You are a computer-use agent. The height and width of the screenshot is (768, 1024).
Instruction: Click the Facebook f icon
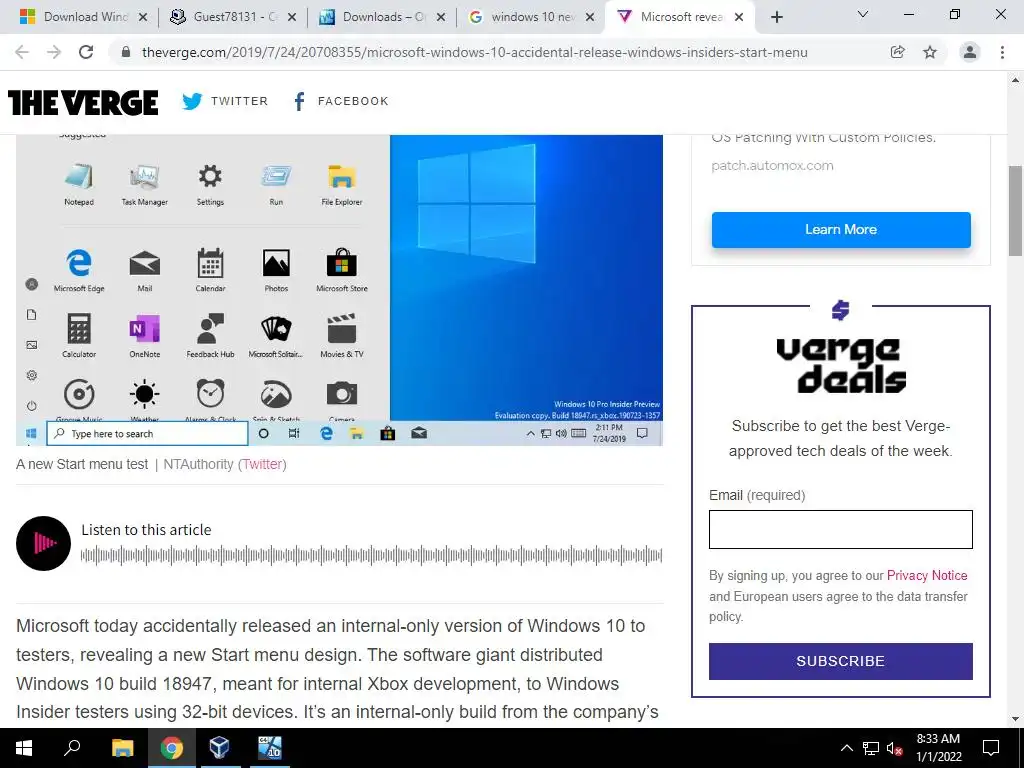[299, 101]
